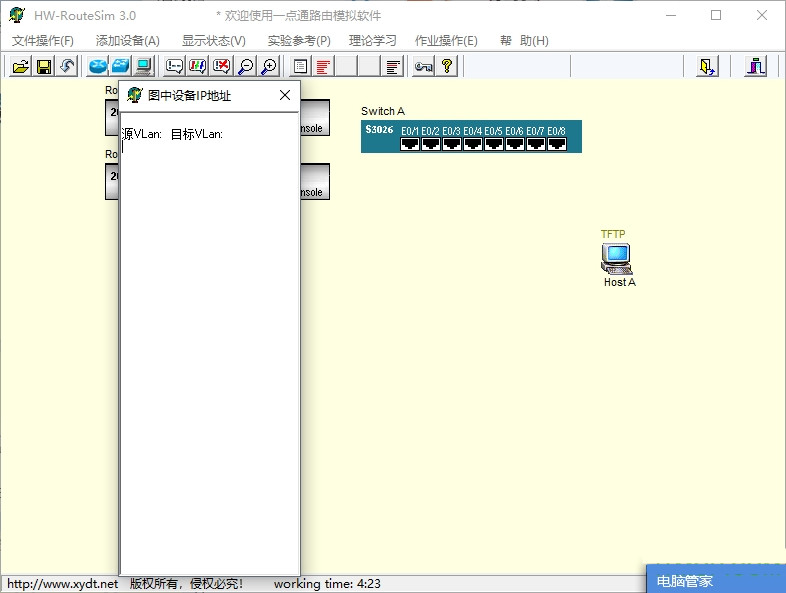This screenshot has width=786, height=593.
Task: Close the 图中设备IP地址 dialog
Action: coord(285,95)
